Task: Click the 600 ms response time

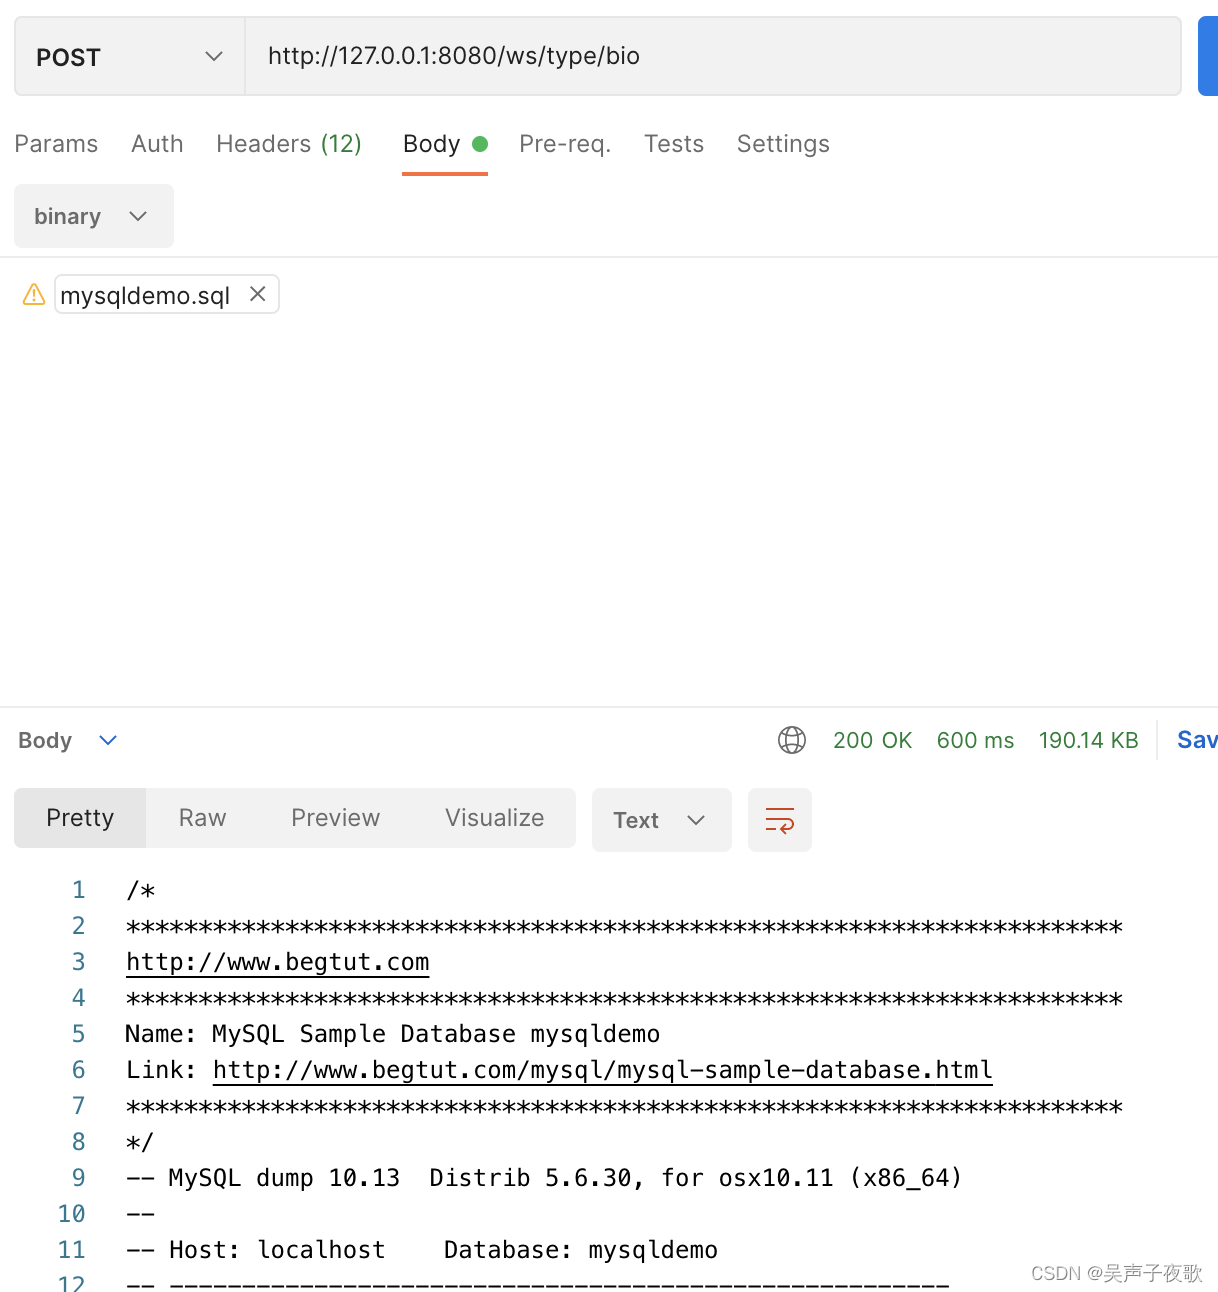Action: [975, 740]
